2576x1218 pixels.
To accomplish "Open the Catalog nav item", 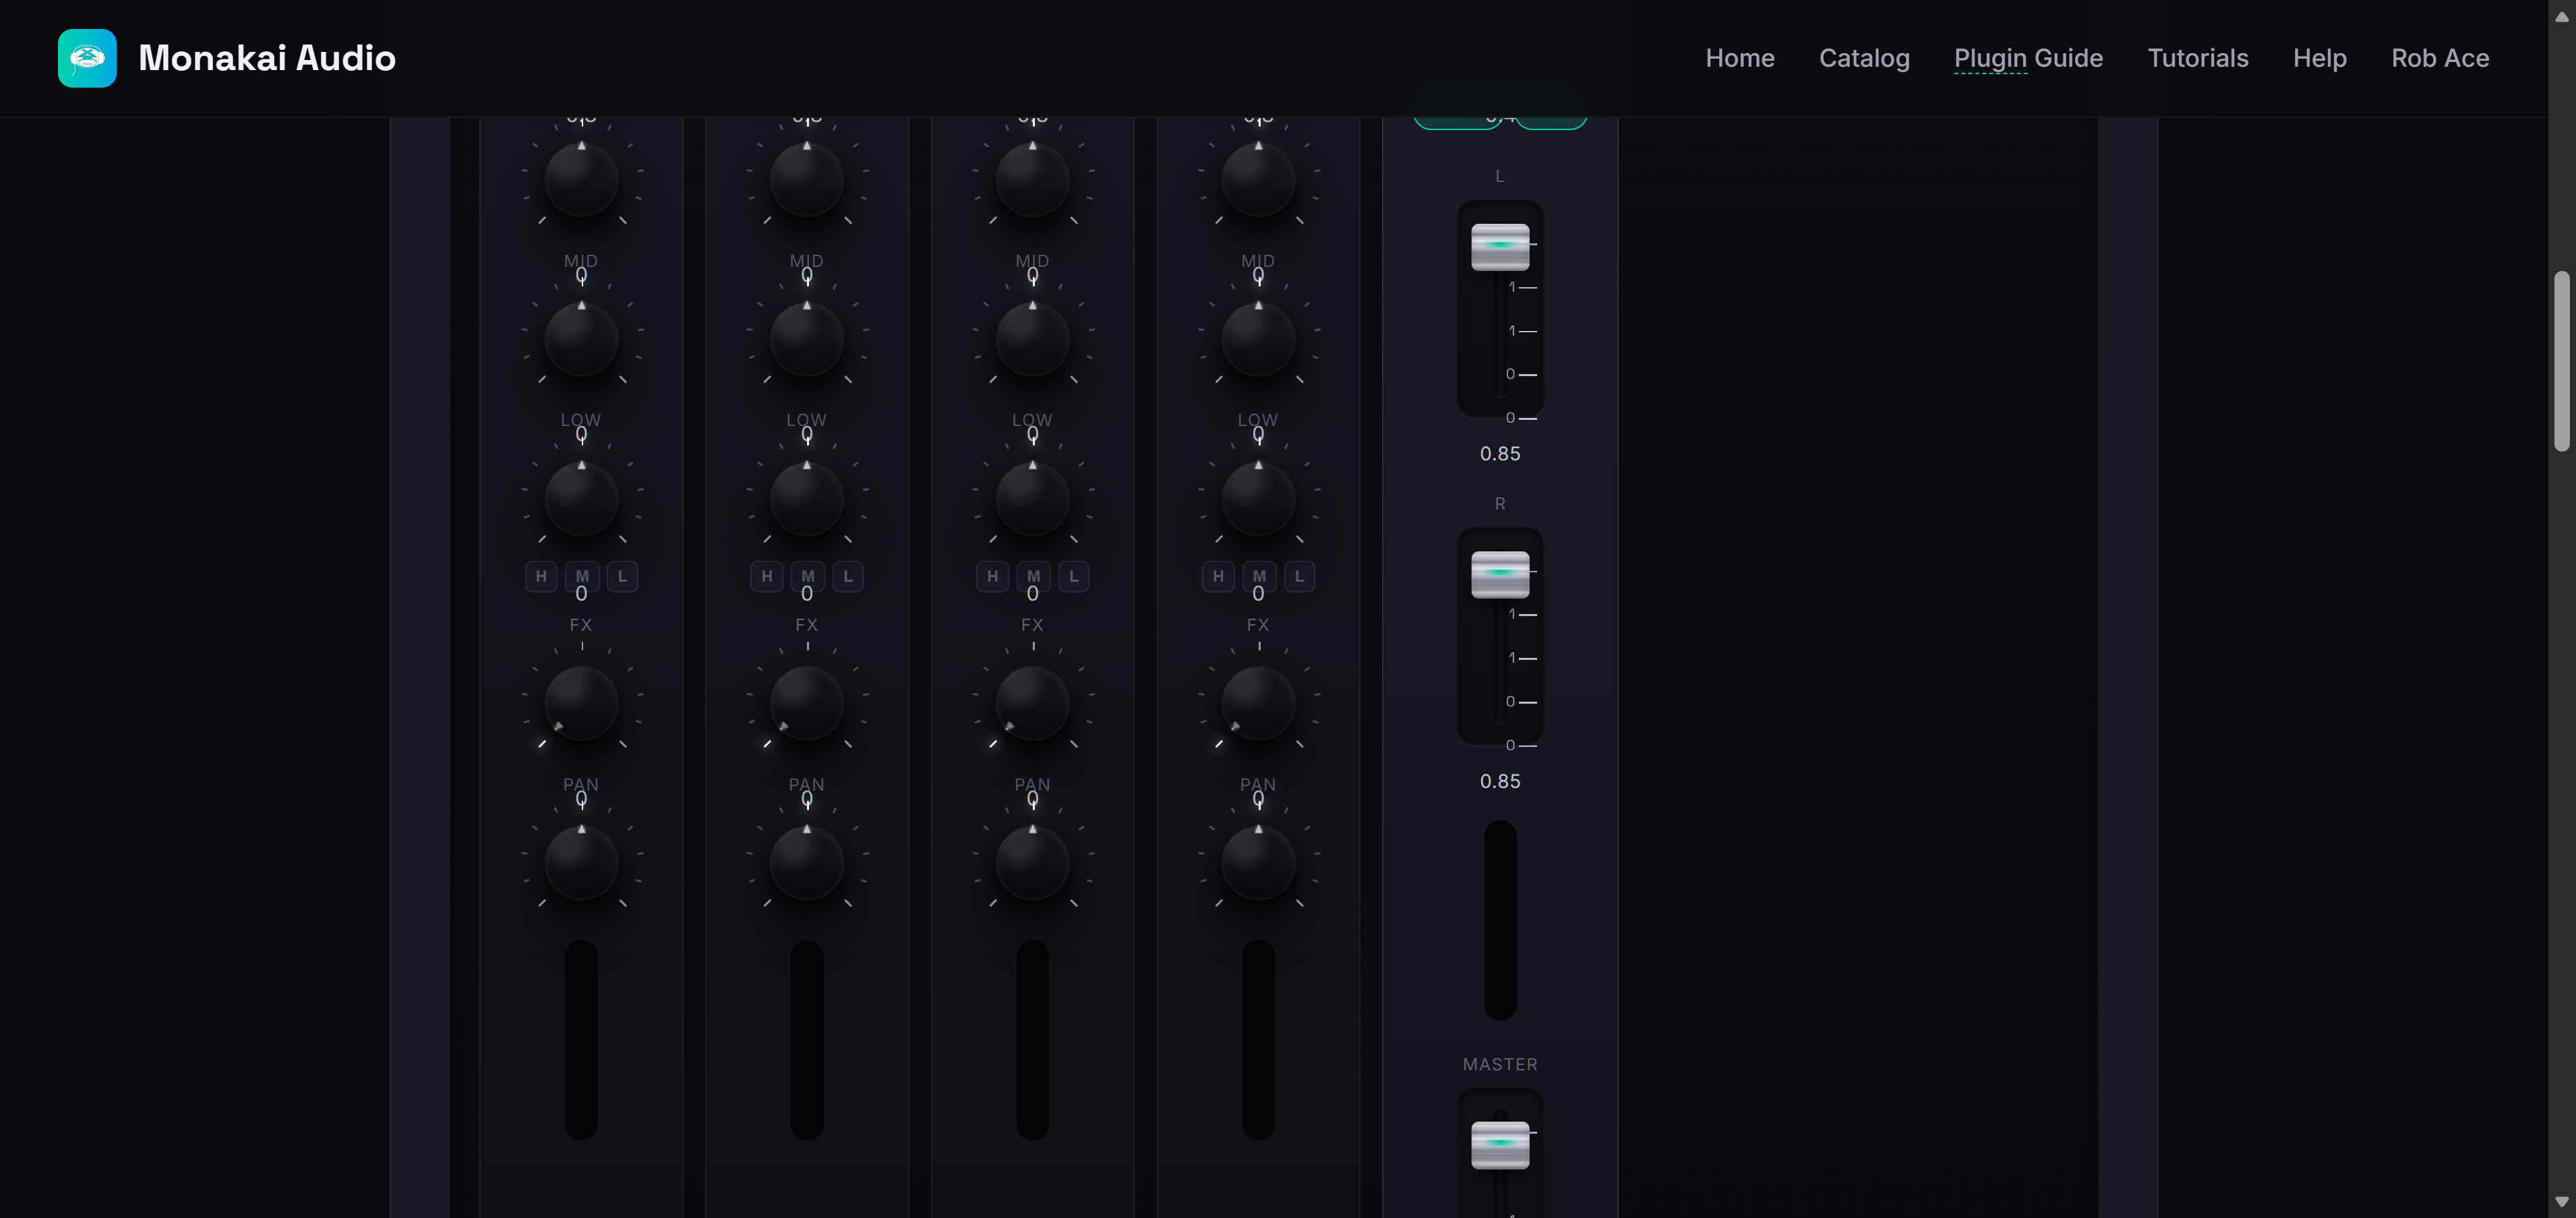I will 1864,58.
